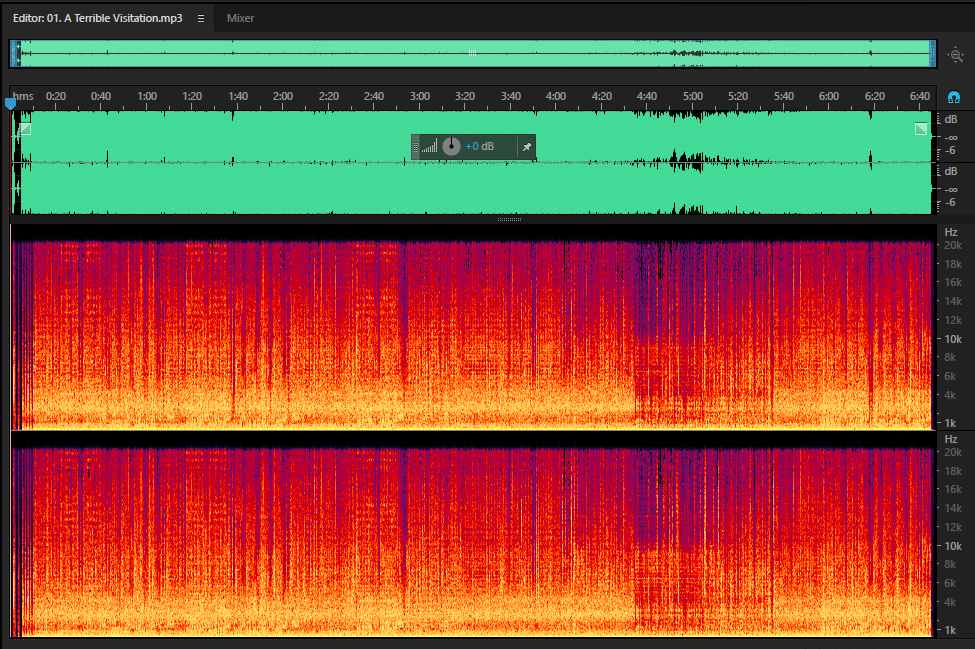Click the Zoom Out Full magnifier icon
Viewport: 975px width, 649px height.
pos(956,55)
